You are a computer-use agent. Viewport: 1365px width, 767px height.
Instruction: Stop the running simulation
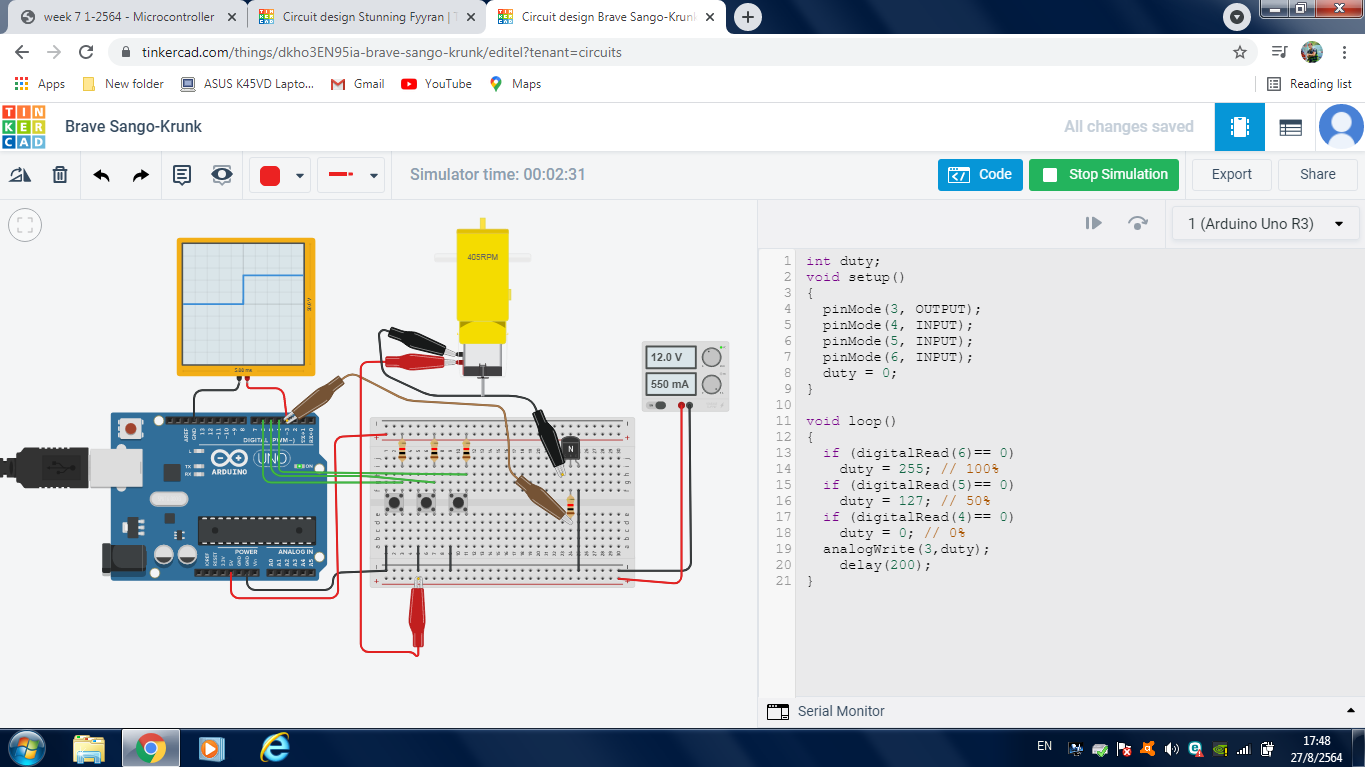click(x=1104, y=174)
